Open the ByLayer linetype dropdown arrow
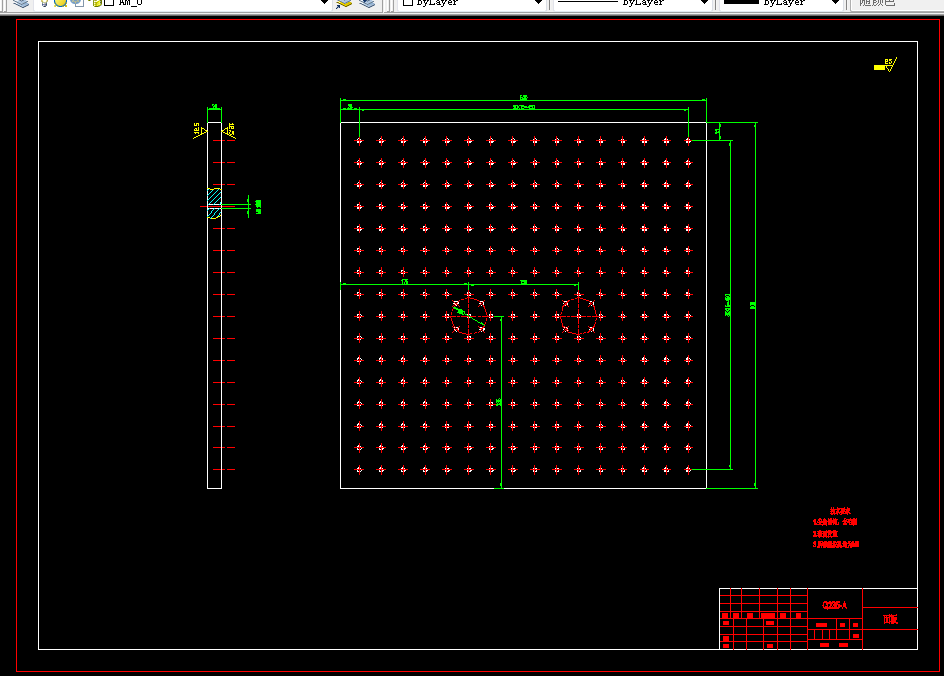Screen dimensions: 944x676 point(703,2)
